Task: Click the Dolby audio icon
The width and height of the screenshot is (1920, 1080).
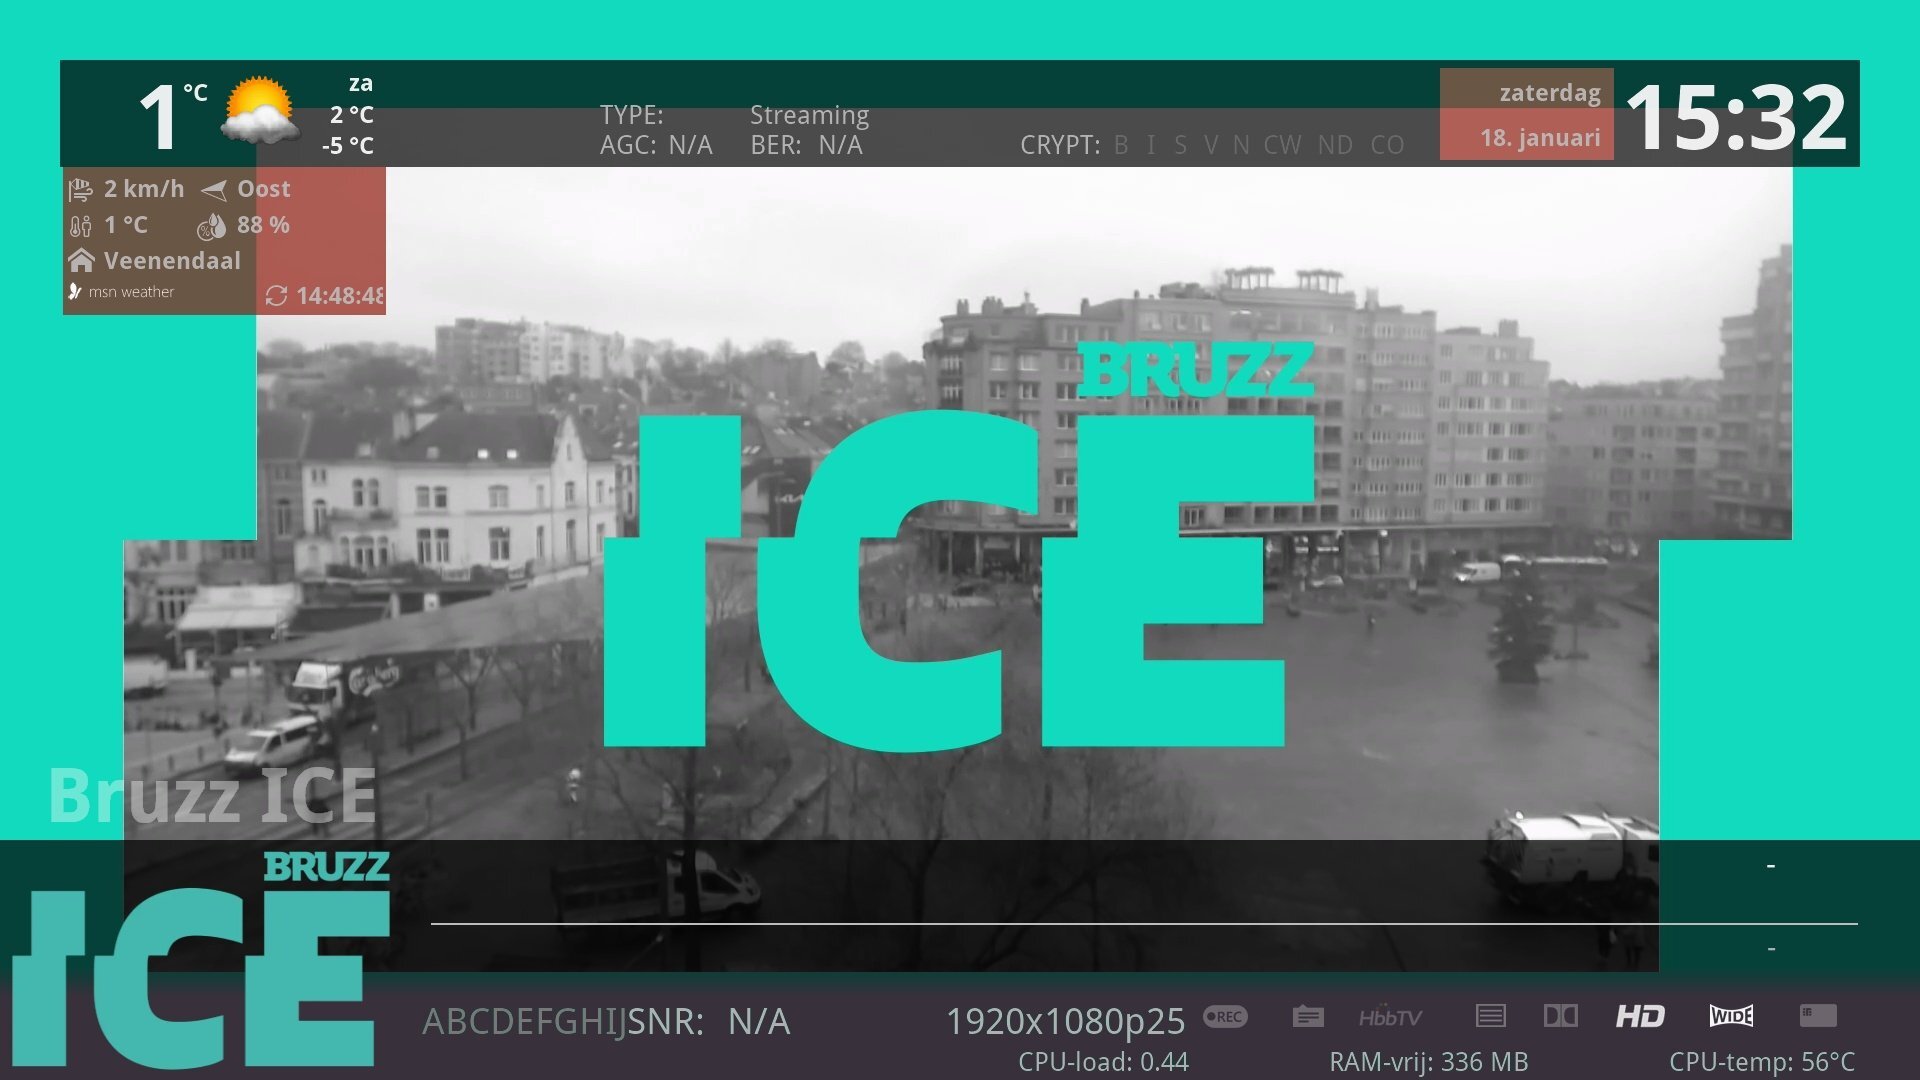Action: (1560, 1017)
